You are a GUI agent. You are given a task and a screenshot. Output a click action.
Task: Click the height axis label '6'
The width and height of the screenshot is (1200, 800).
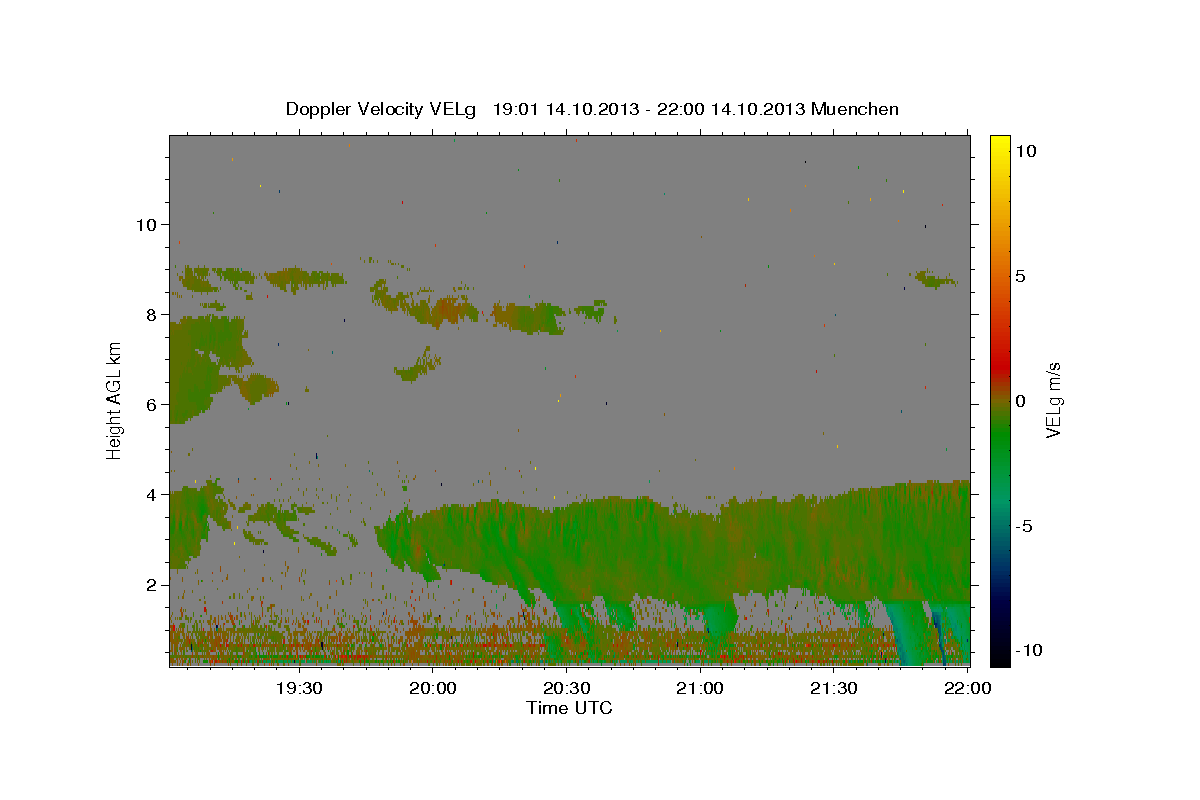[x=150, y=404]
